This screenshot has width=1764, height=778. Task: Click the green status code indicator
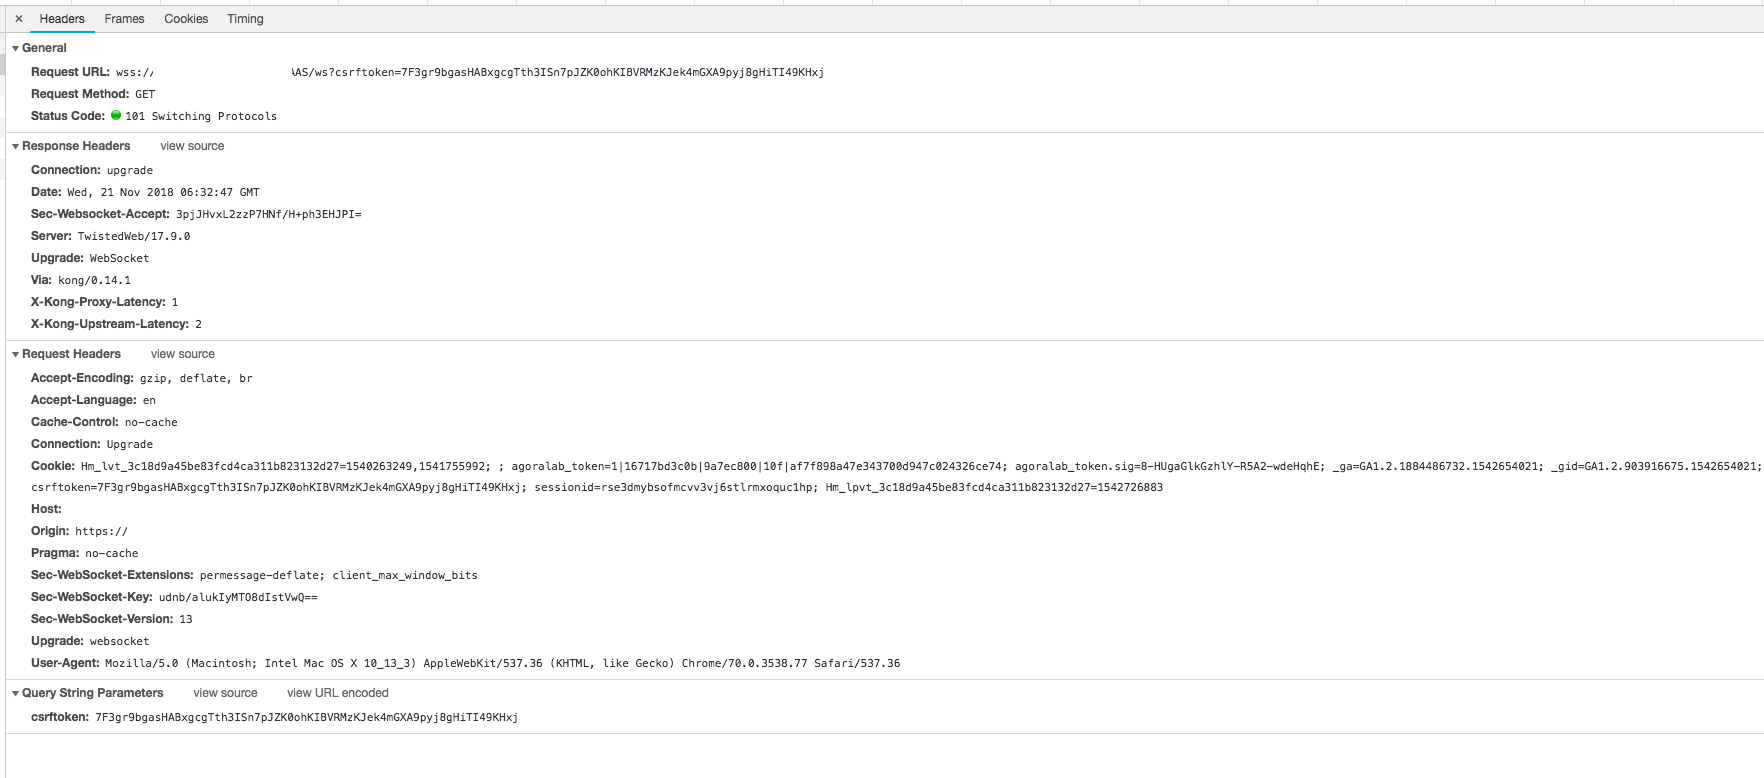(116, 116)
